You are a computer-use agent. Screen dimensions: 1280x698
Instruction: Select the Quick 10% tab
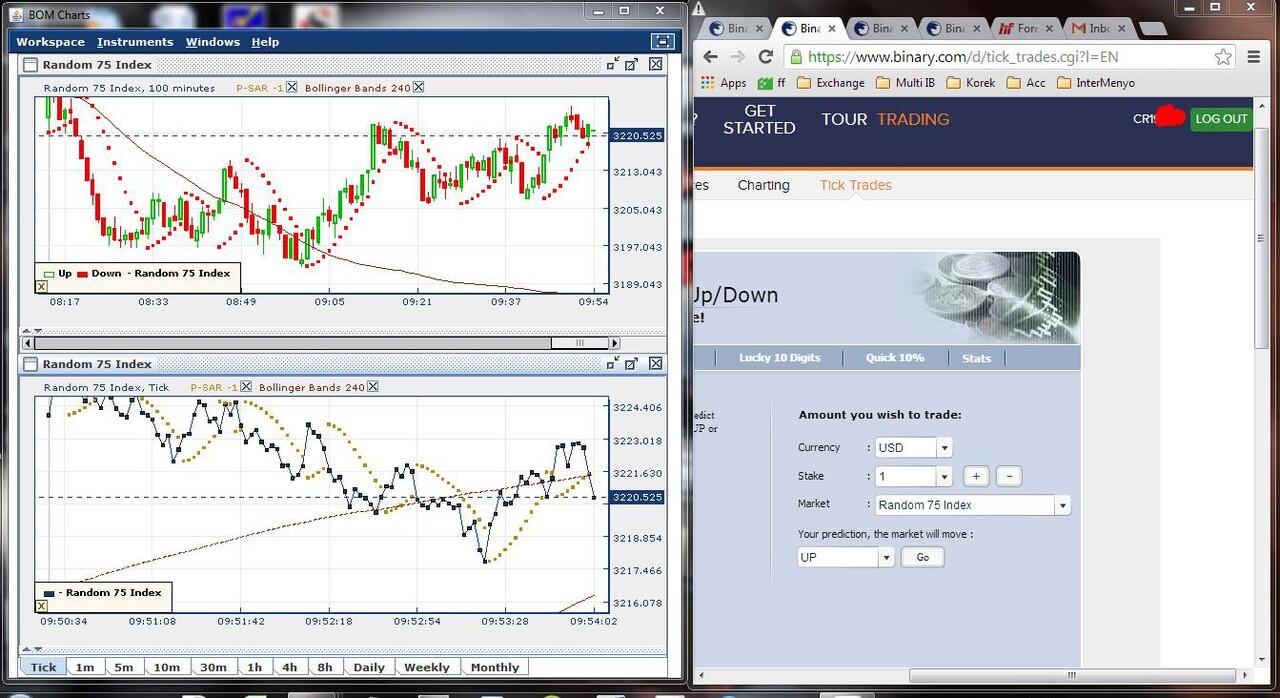click(x=894, y=357)
